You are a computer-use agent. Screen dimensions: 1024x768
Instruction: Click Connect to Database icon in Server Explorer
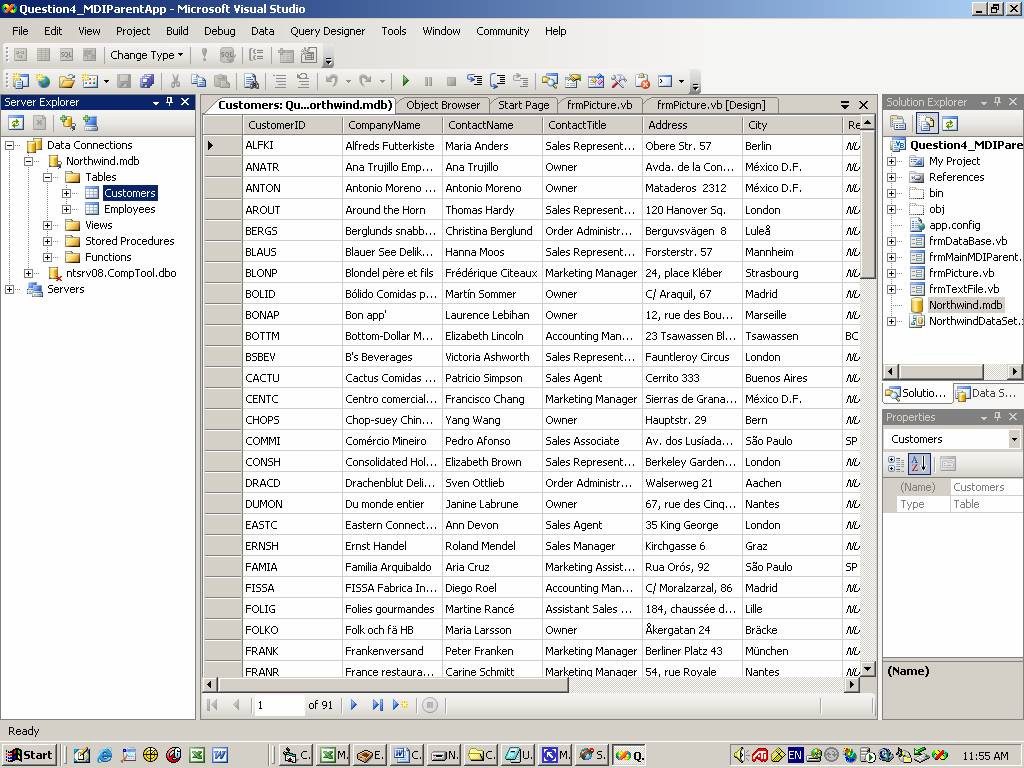(67, 123)
